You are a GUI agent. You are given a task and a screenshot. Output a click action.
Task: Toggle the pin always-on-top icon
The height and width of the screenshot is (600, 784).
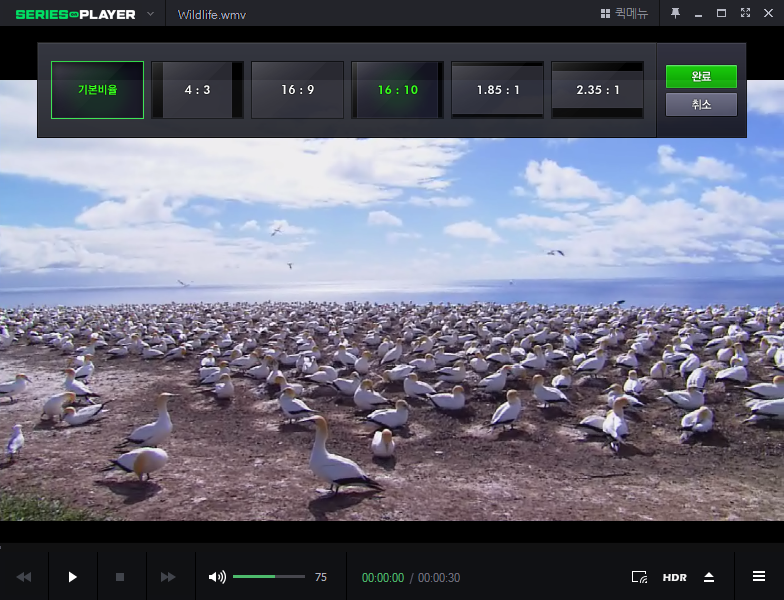[x=675, y=14]
